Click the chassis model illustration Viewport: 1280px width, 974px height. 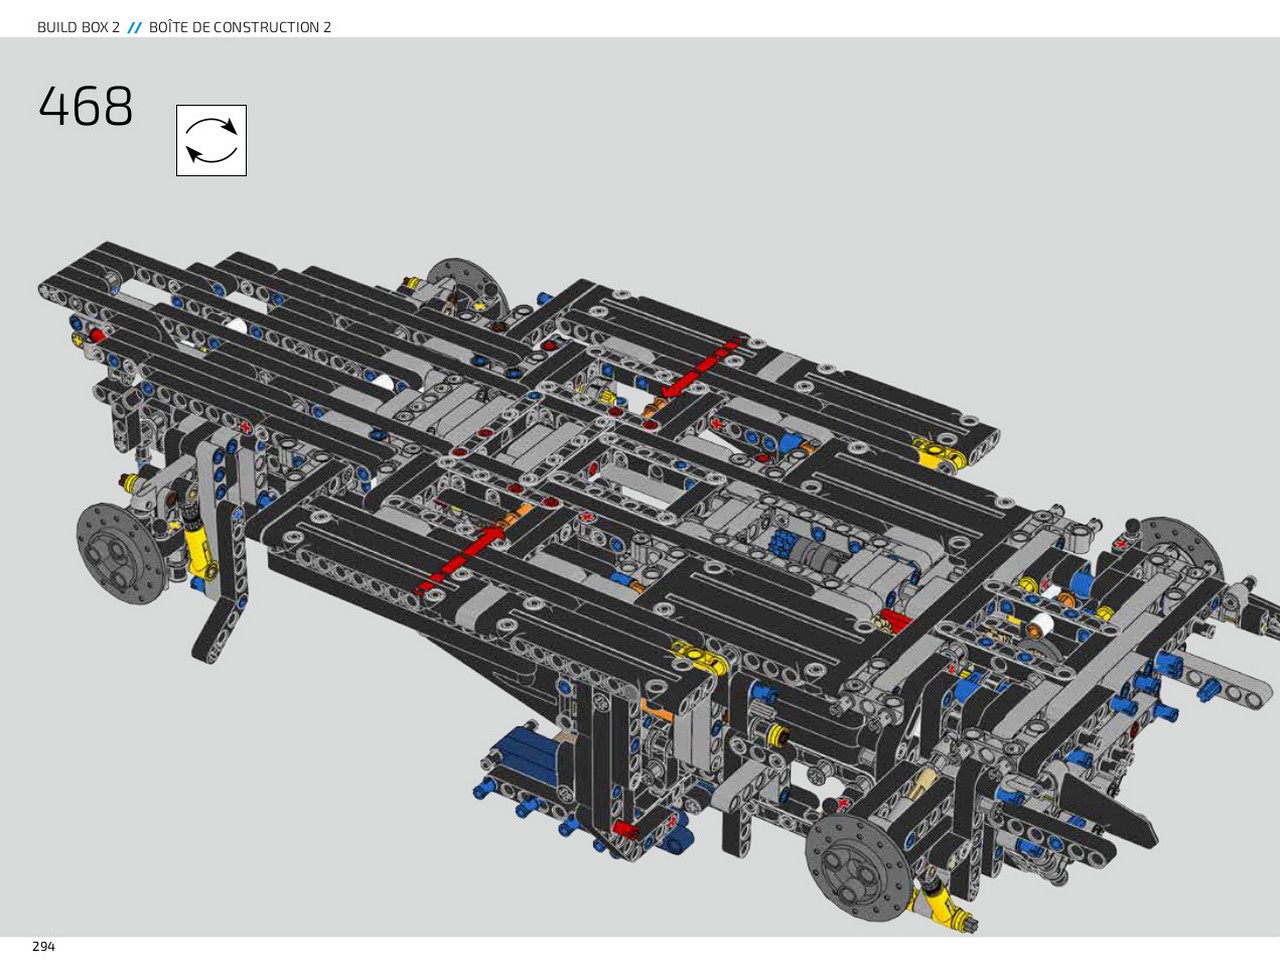tap(660, 585)
